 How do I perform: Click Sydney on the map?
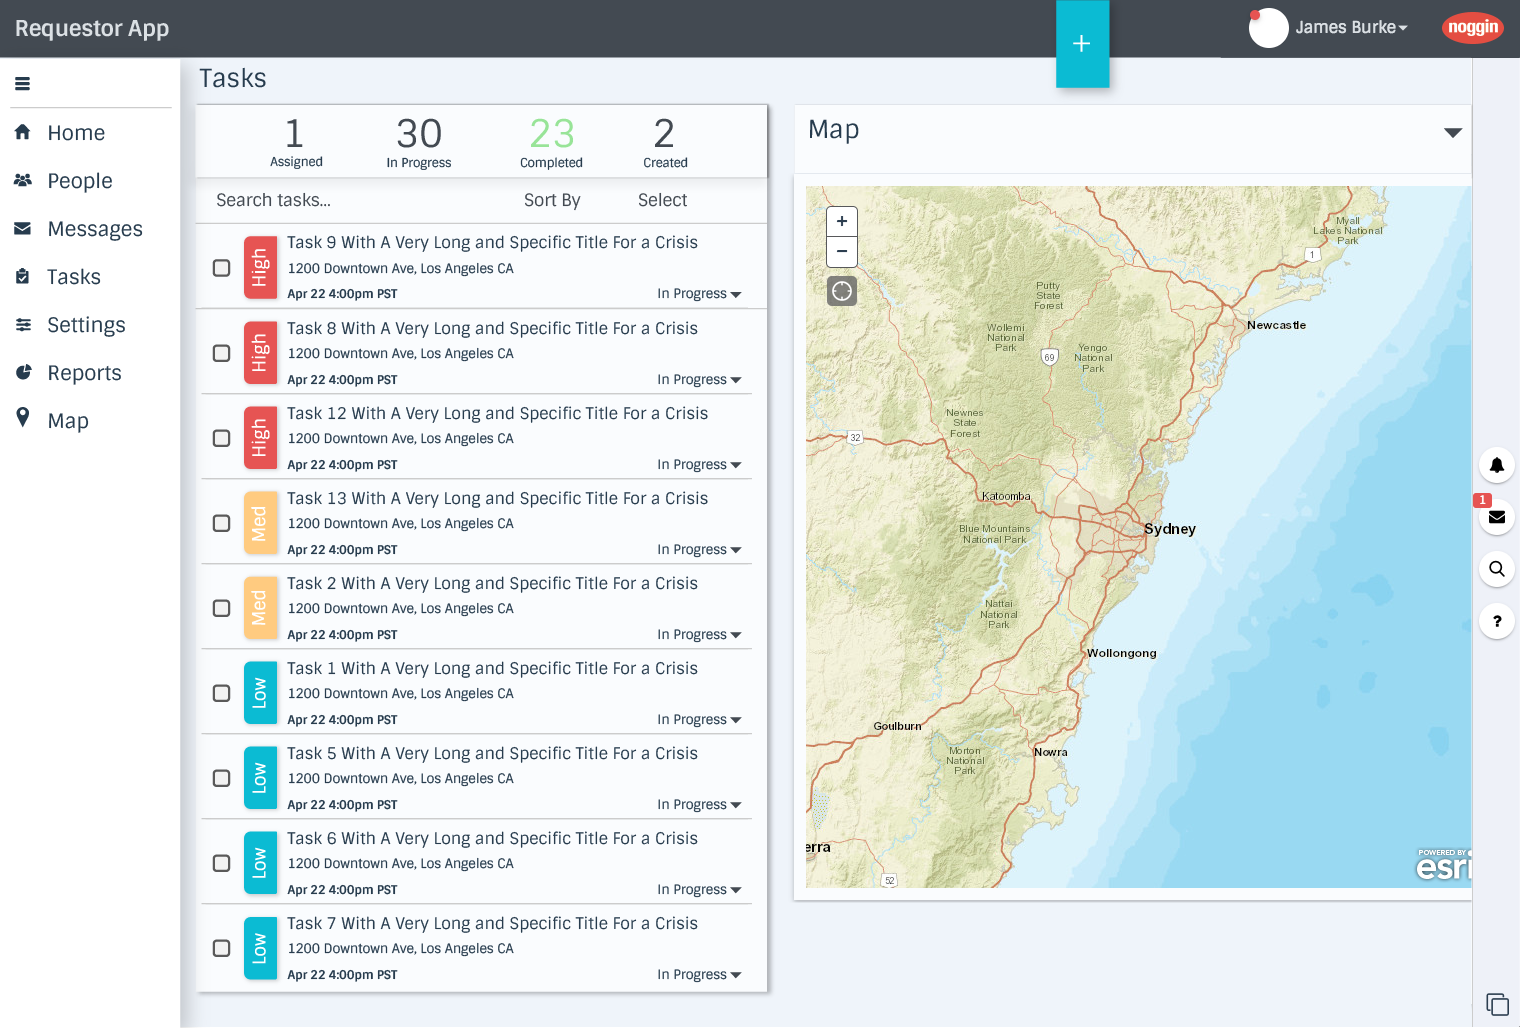click(x=1169, y=529)
